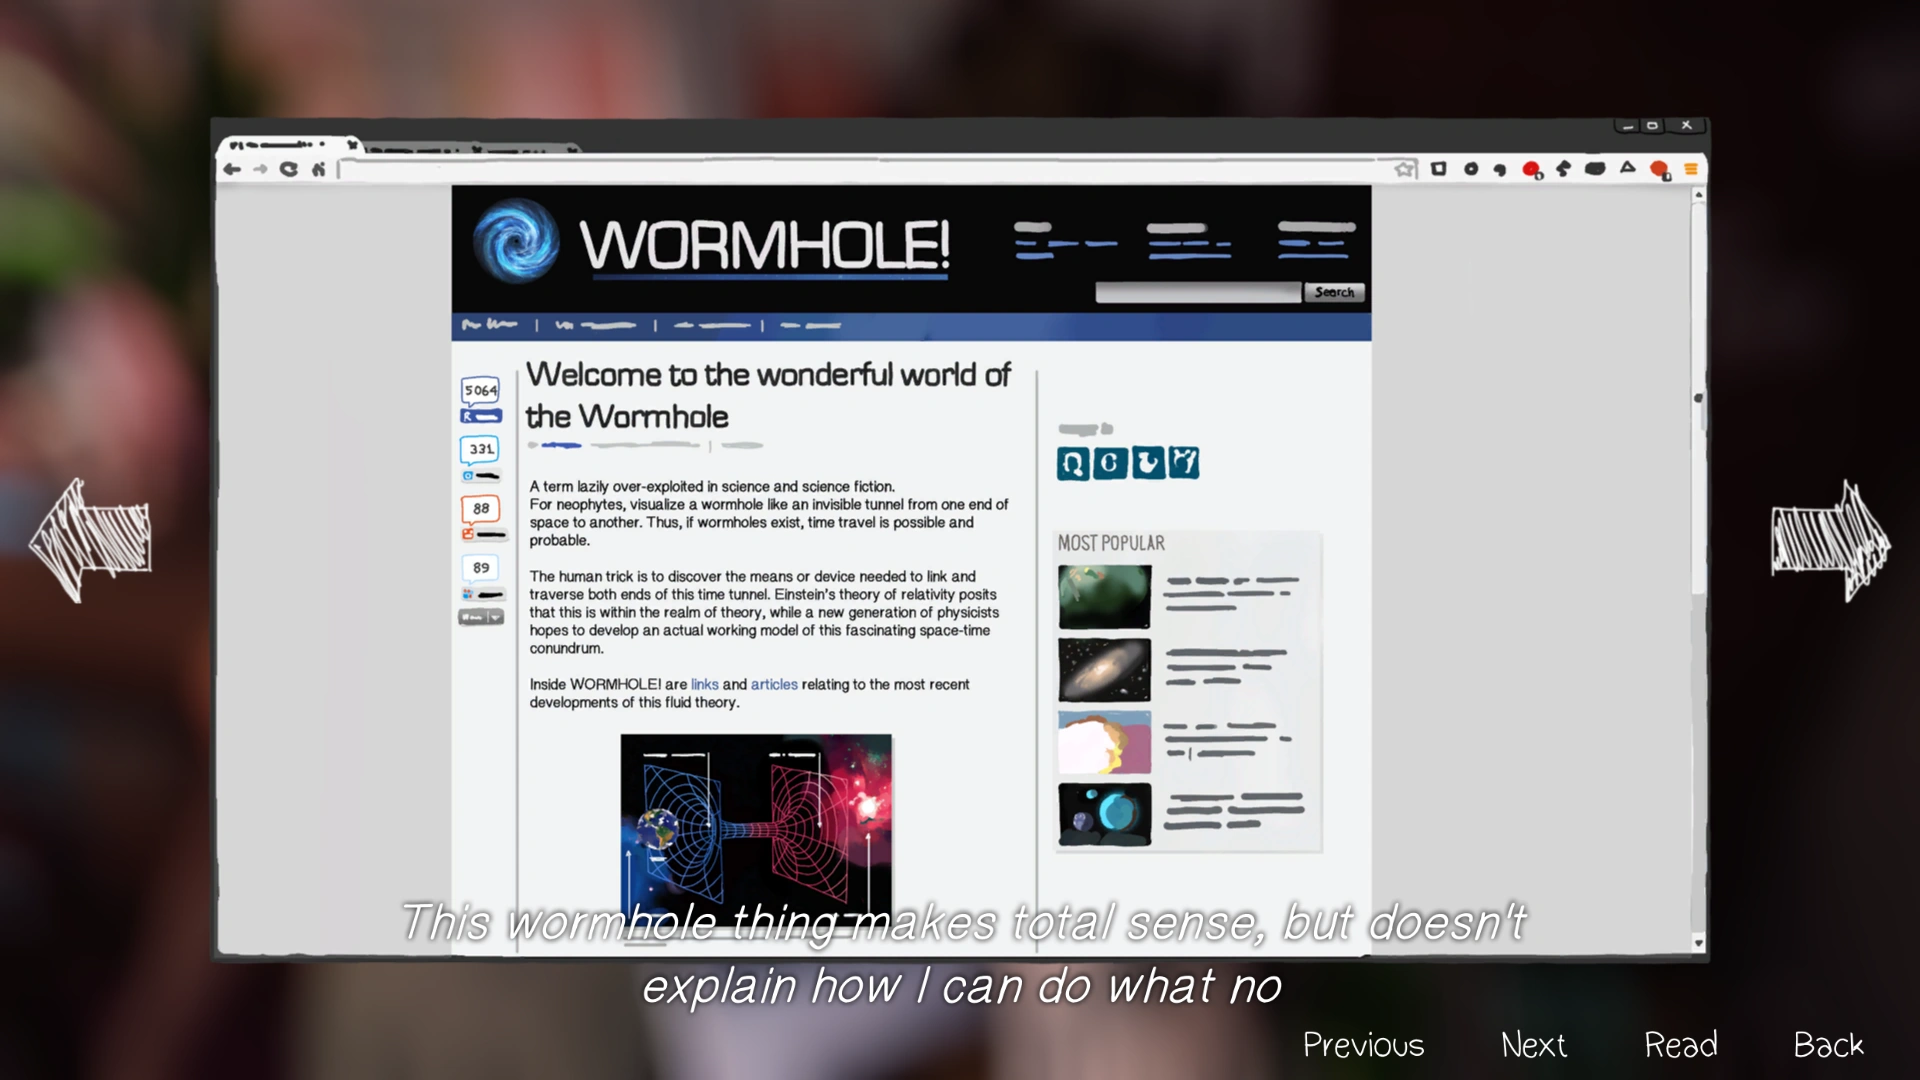Select 'Read' at the bottom
The width and height of the screenshot is (1920, 1080).
(1680, 1045)
